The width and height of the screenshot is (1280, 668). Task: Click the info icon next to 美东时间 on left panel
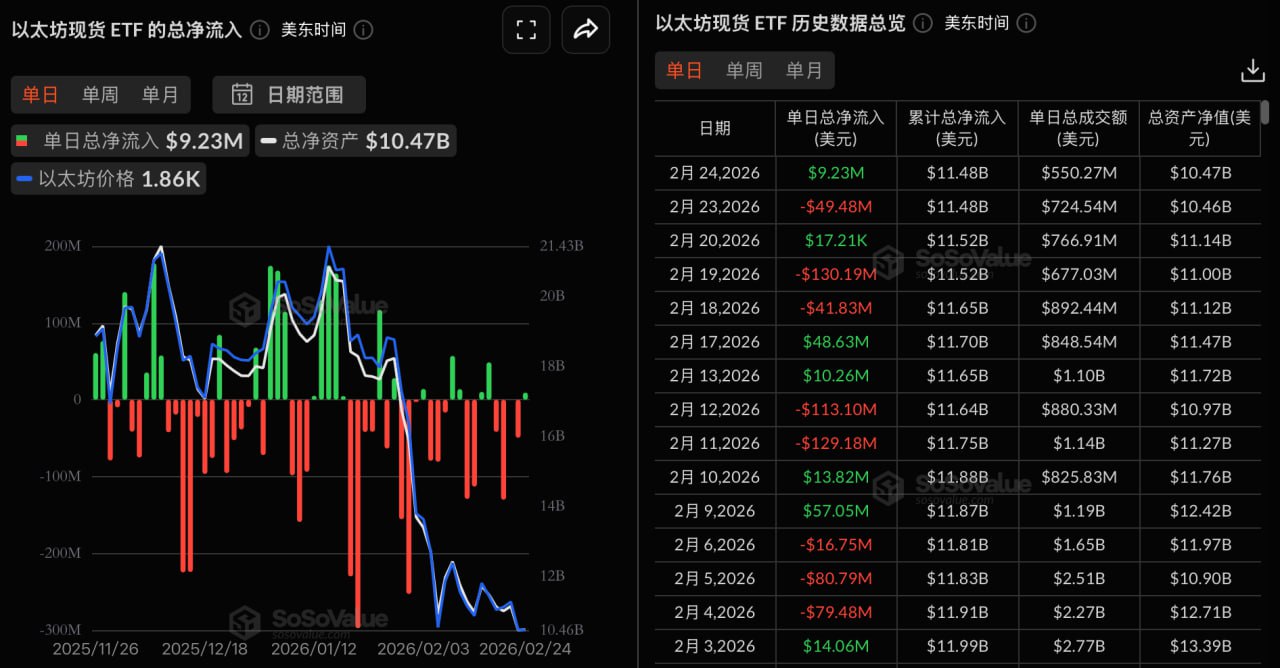(x=362, y=31)
